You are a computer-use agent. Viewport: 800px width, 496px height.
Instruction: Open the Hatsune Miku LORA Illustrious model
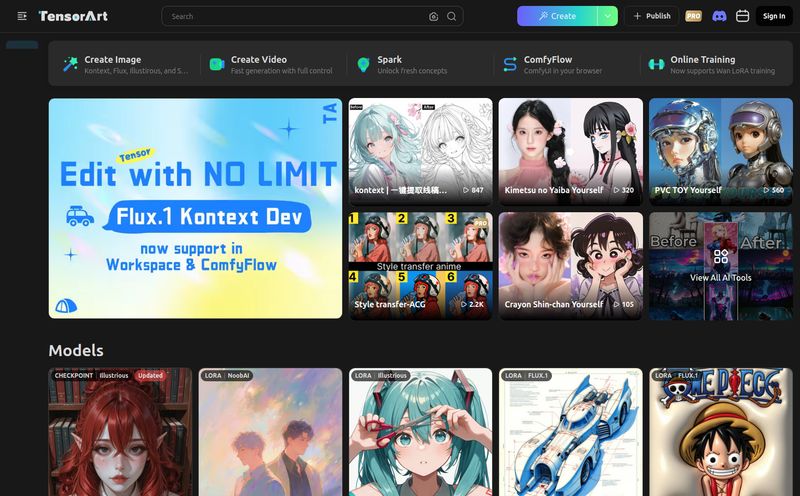(420, 432)
